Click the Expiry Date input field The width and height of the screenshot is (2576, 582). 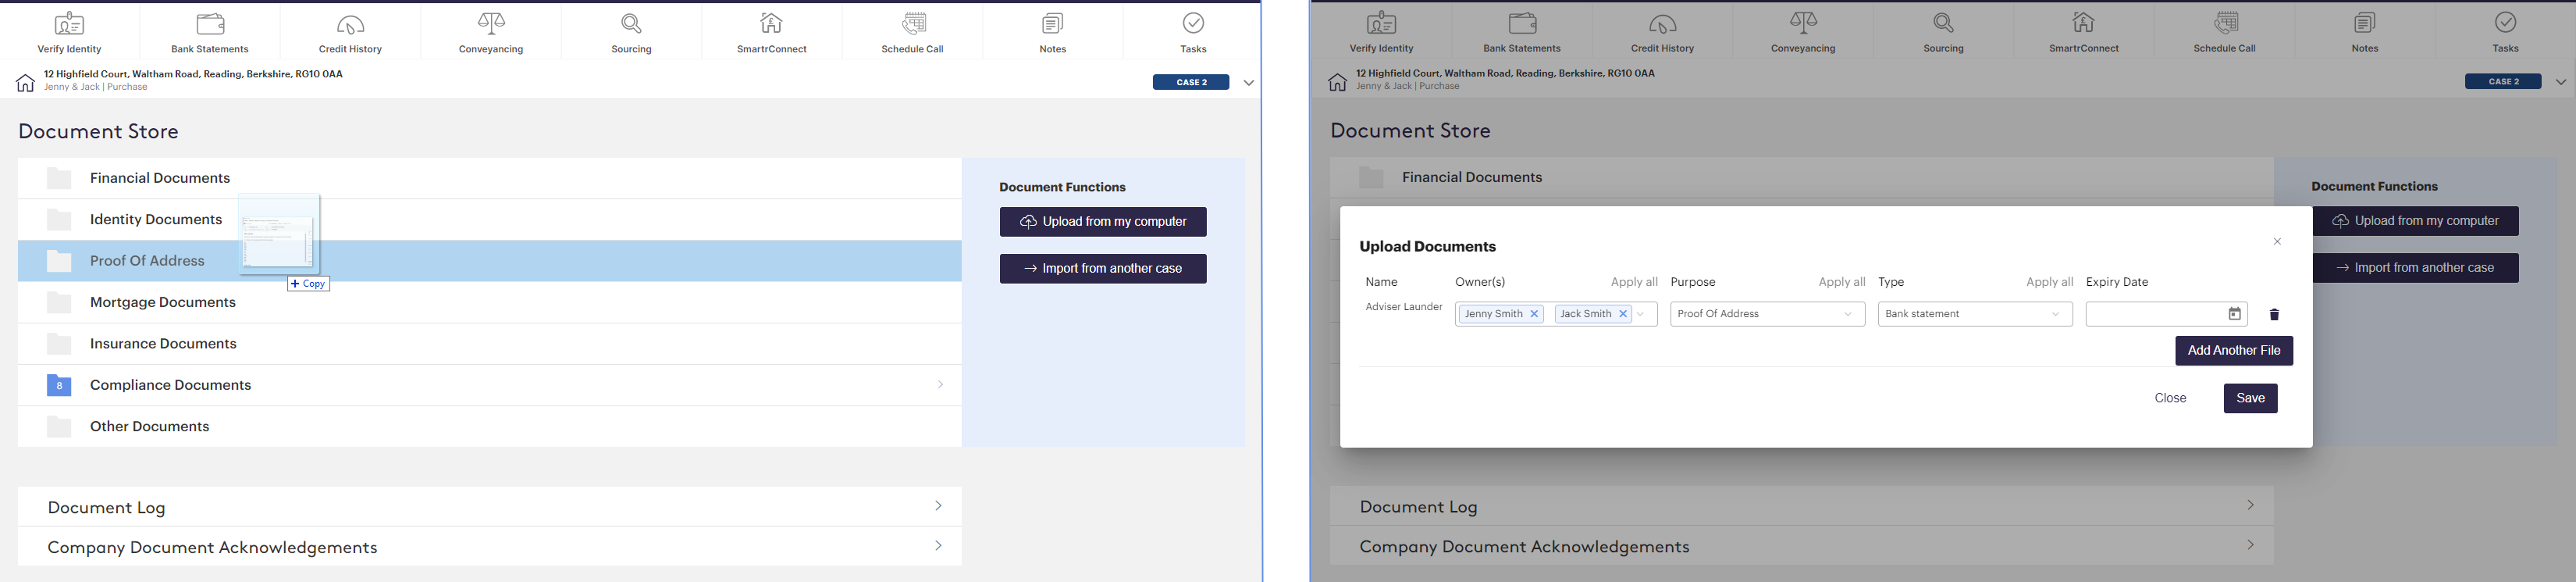2167,314
